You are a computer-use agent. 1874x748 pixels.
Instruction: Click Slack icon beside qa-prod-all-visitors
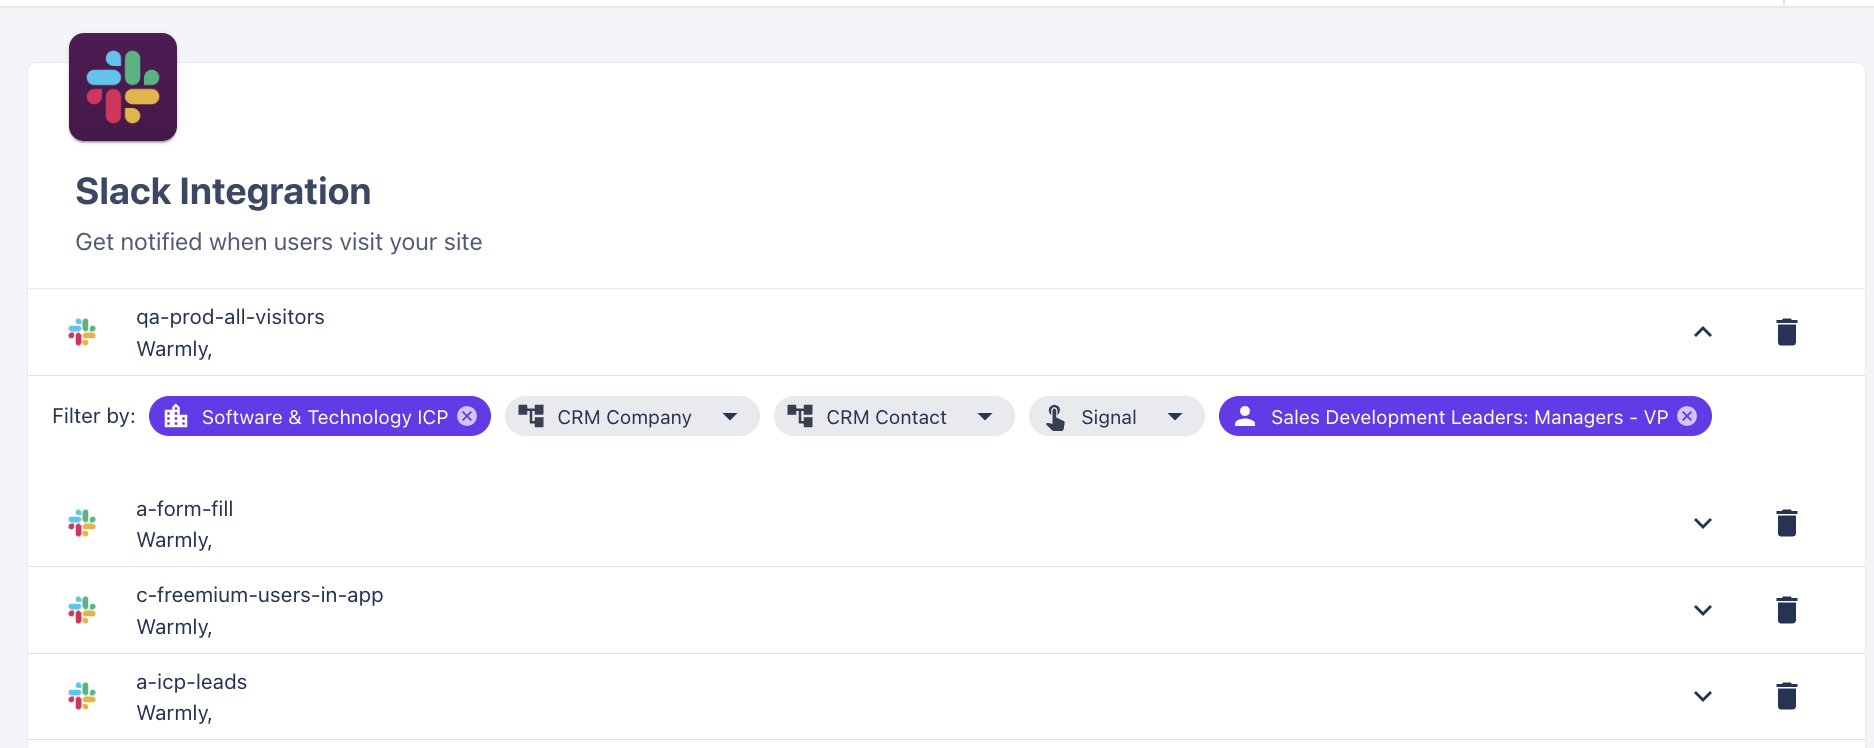point(82,332)
